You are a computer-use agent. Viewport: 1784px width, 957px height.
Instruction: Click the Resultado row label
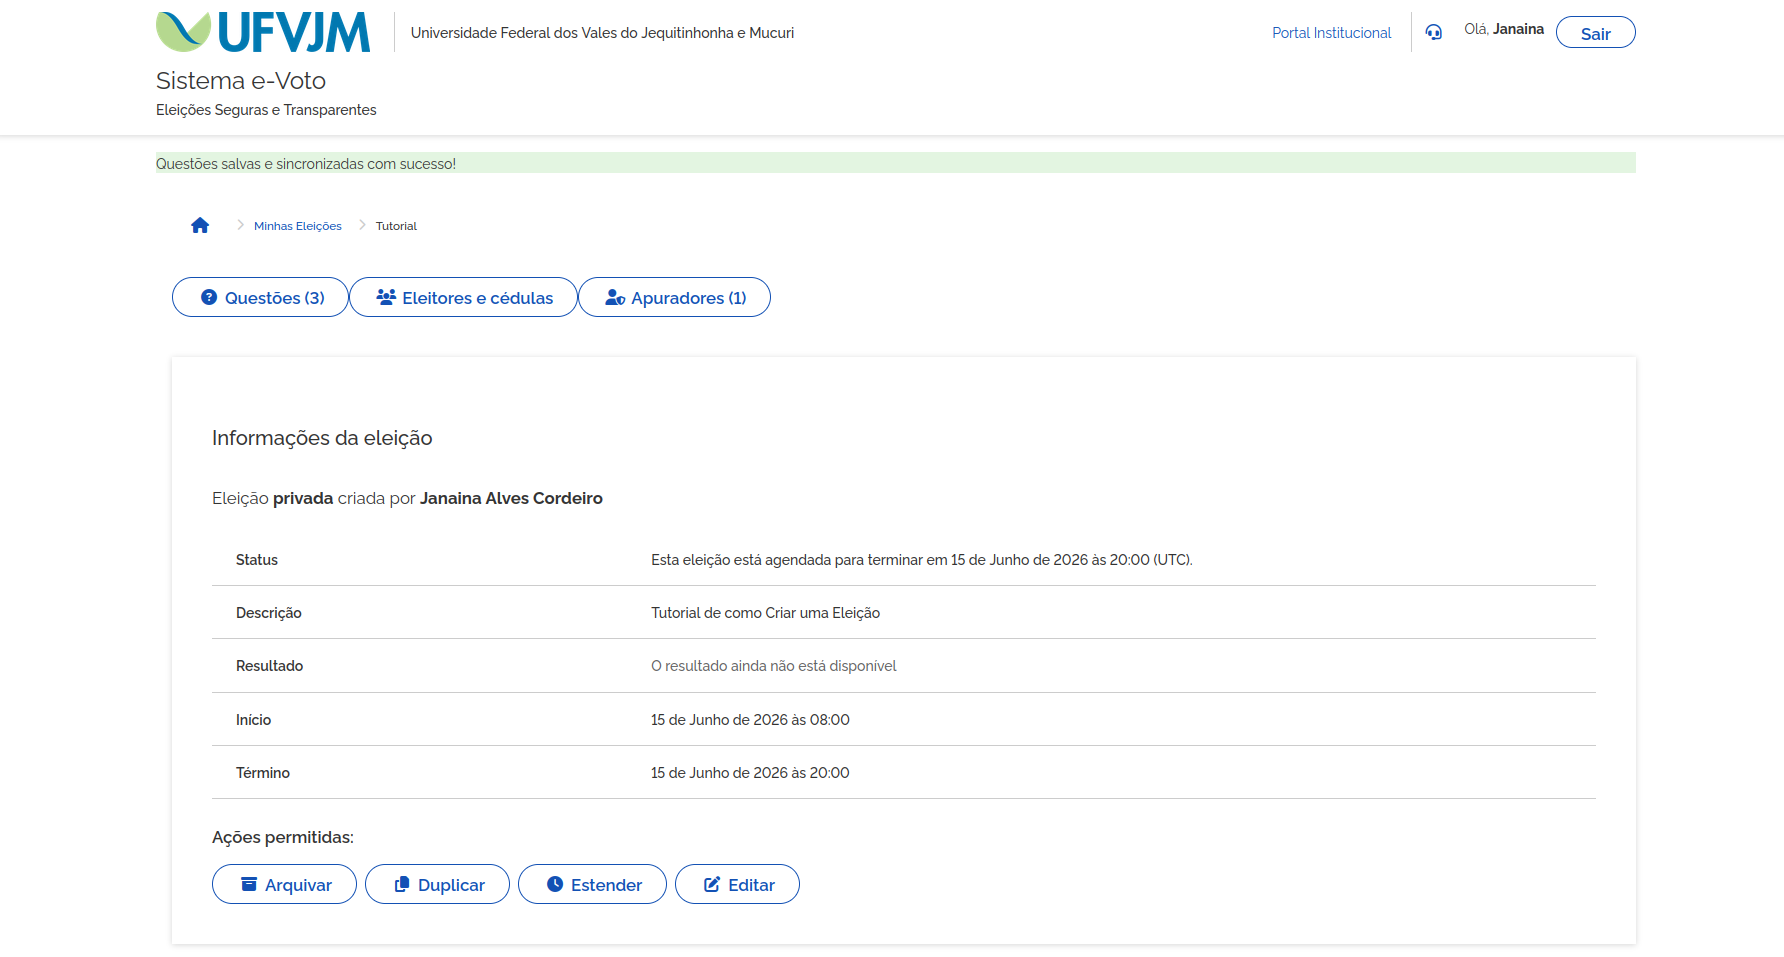(270, 666)
